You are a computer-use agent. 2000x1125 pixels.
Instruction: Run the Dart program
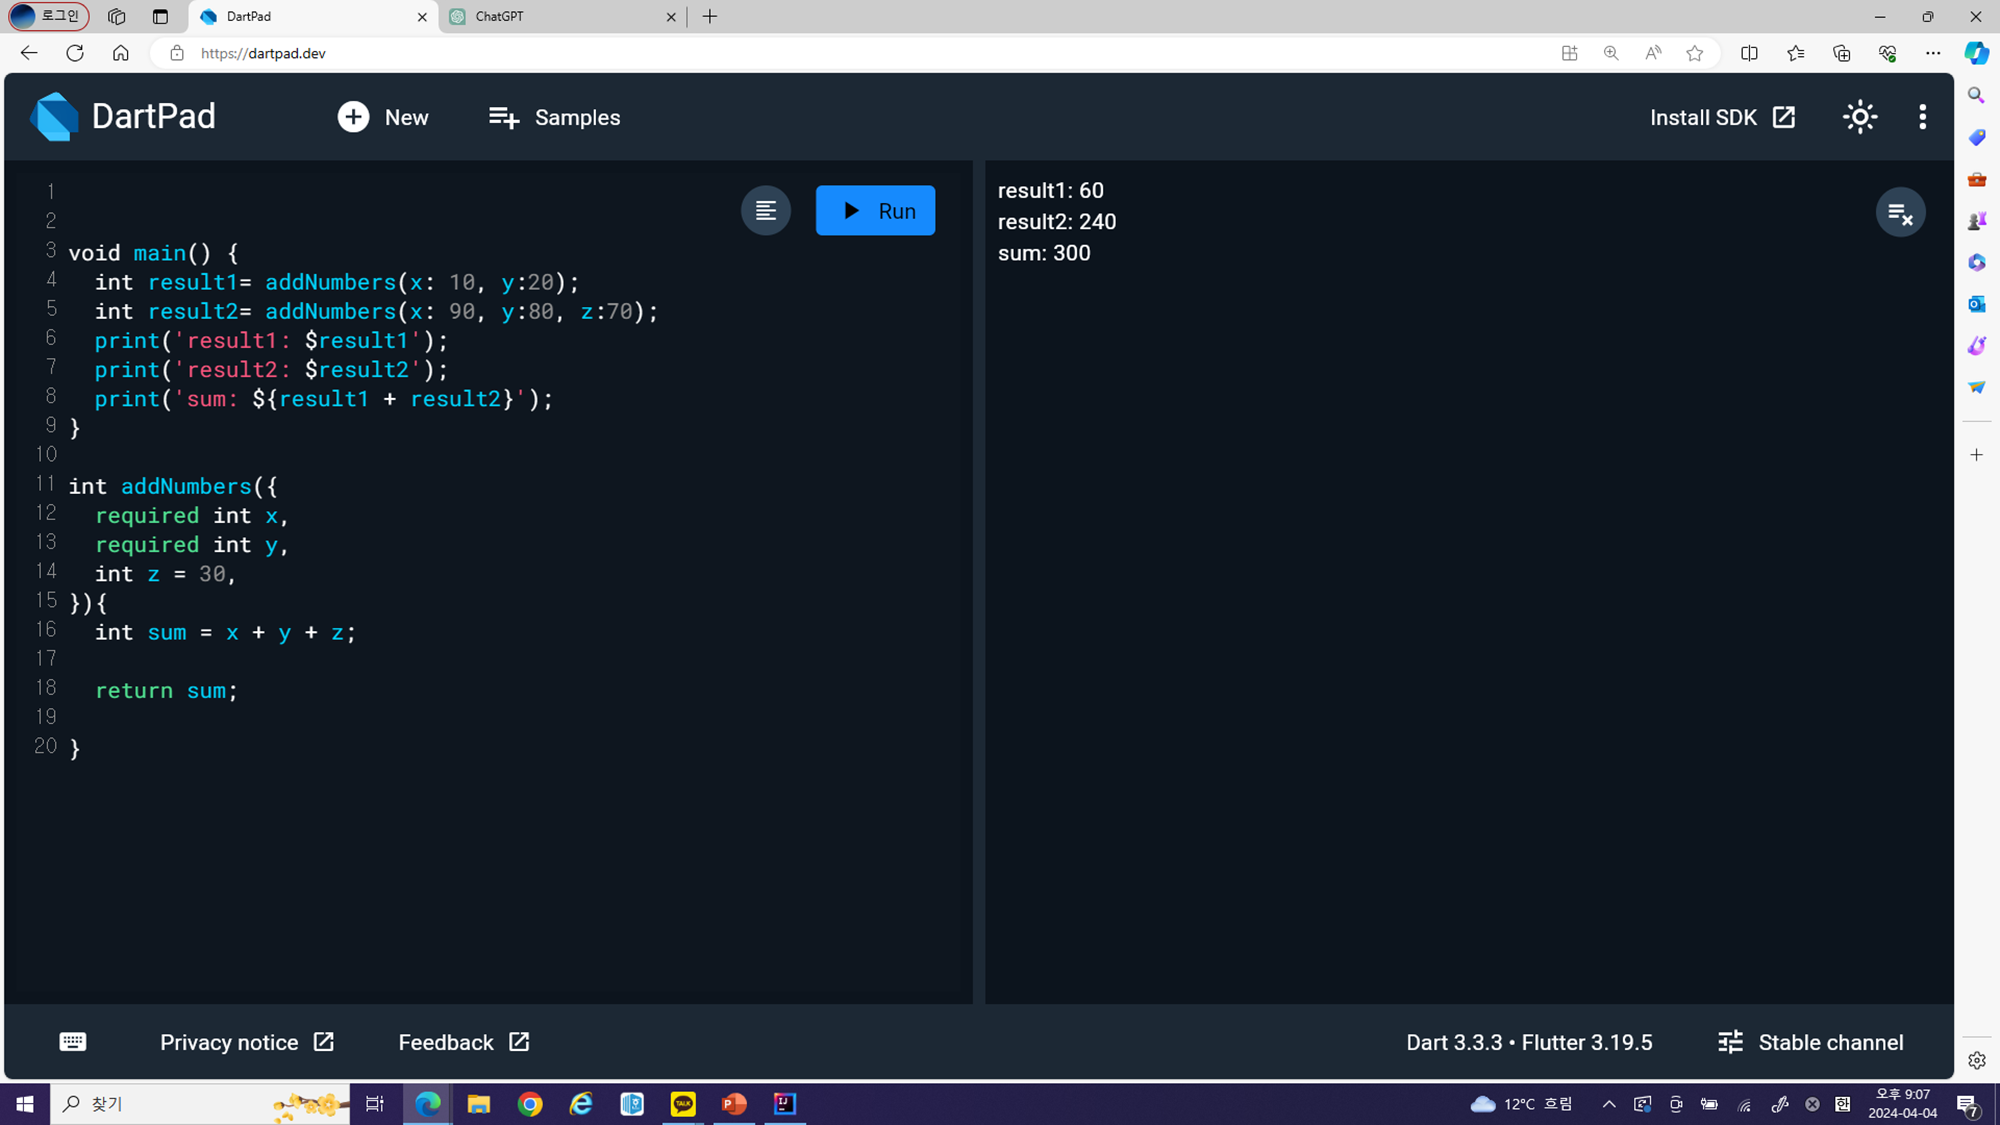(875, 210)
